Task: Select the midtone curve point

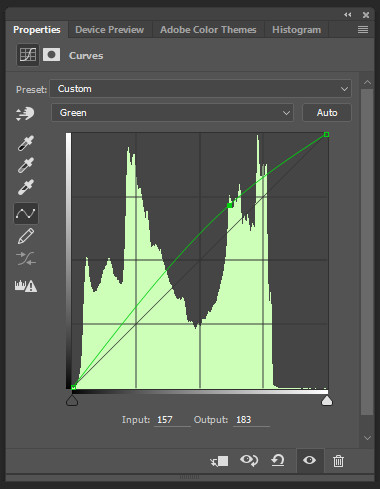Action: (230, 205)
